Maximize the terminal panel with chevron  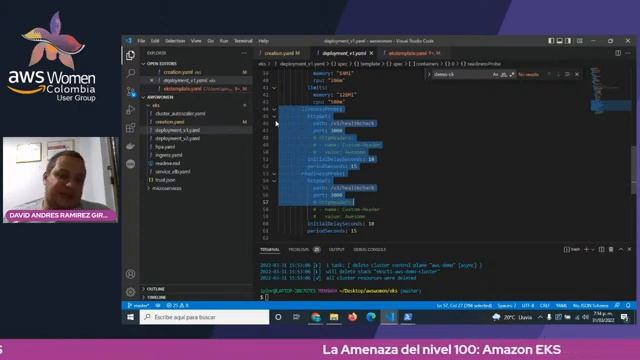(x=621, y=249)
